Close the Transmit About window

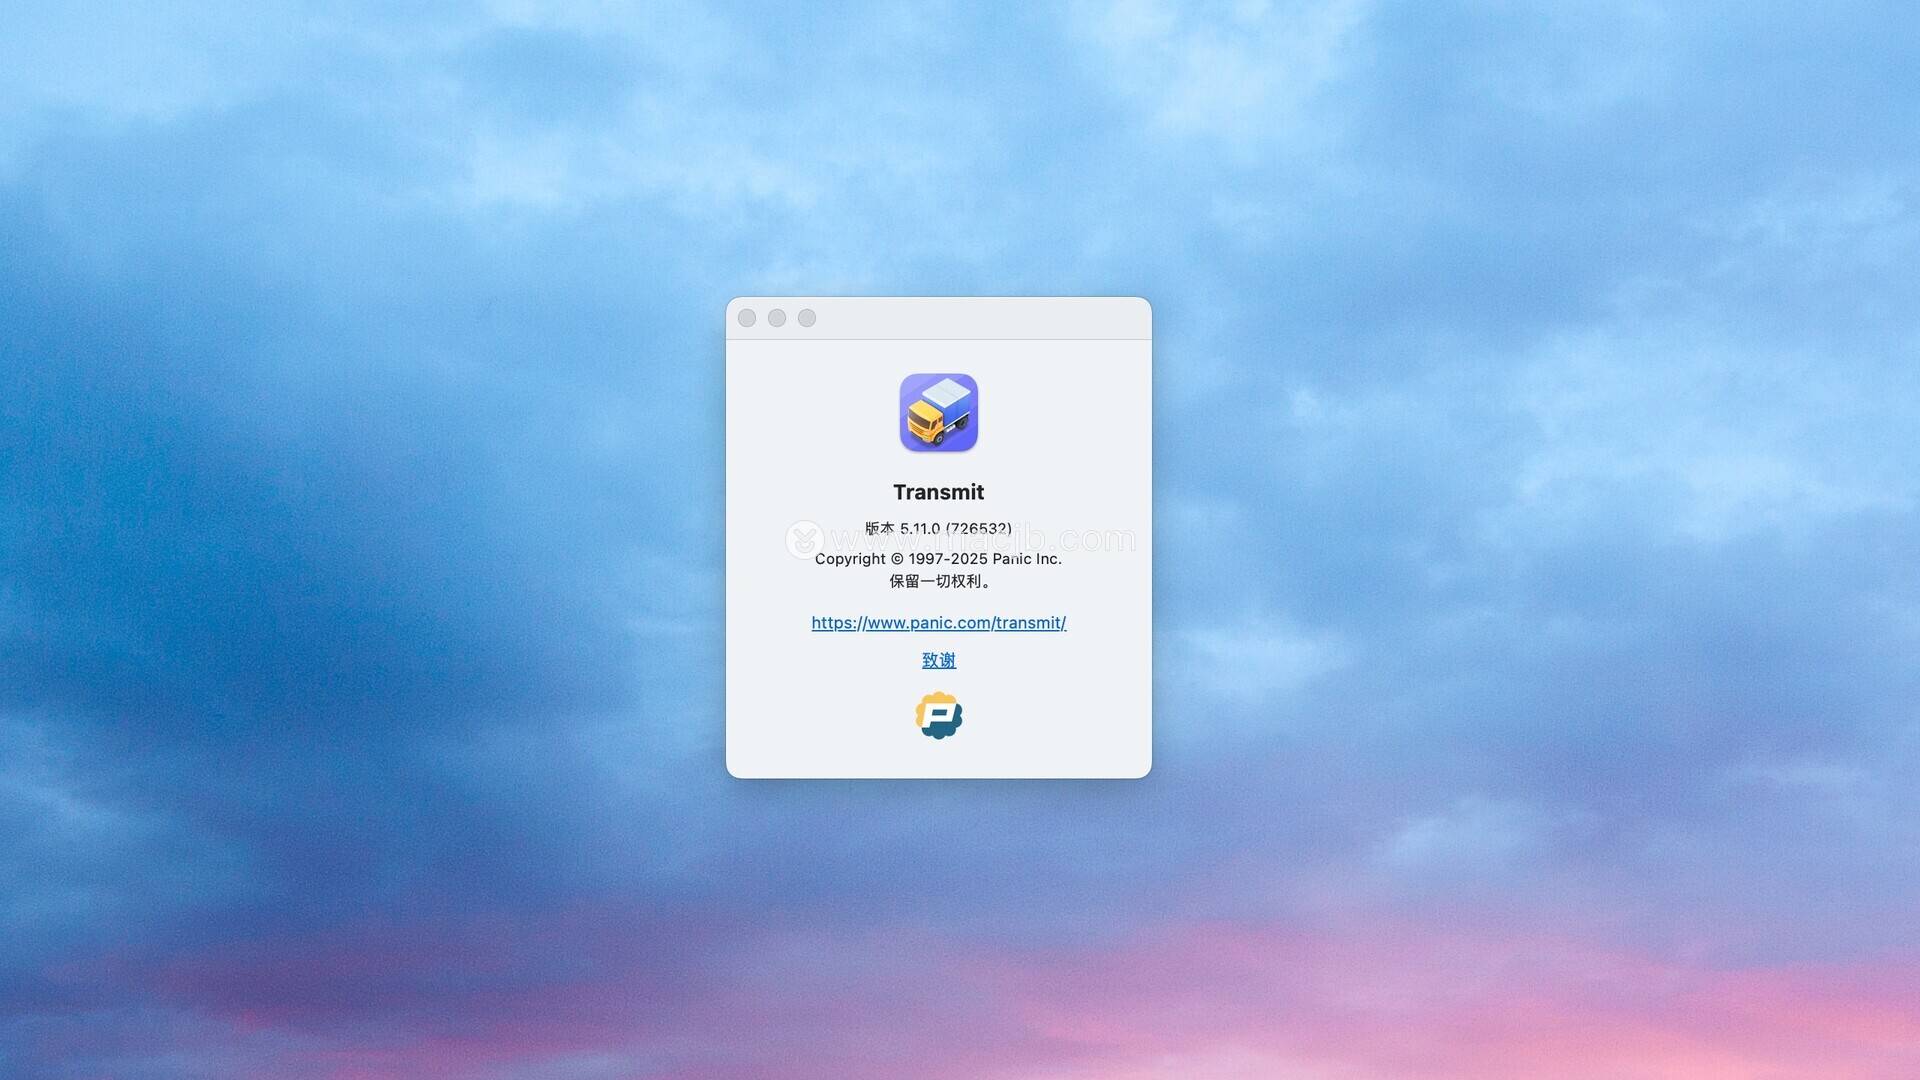(x=747, y=318)
